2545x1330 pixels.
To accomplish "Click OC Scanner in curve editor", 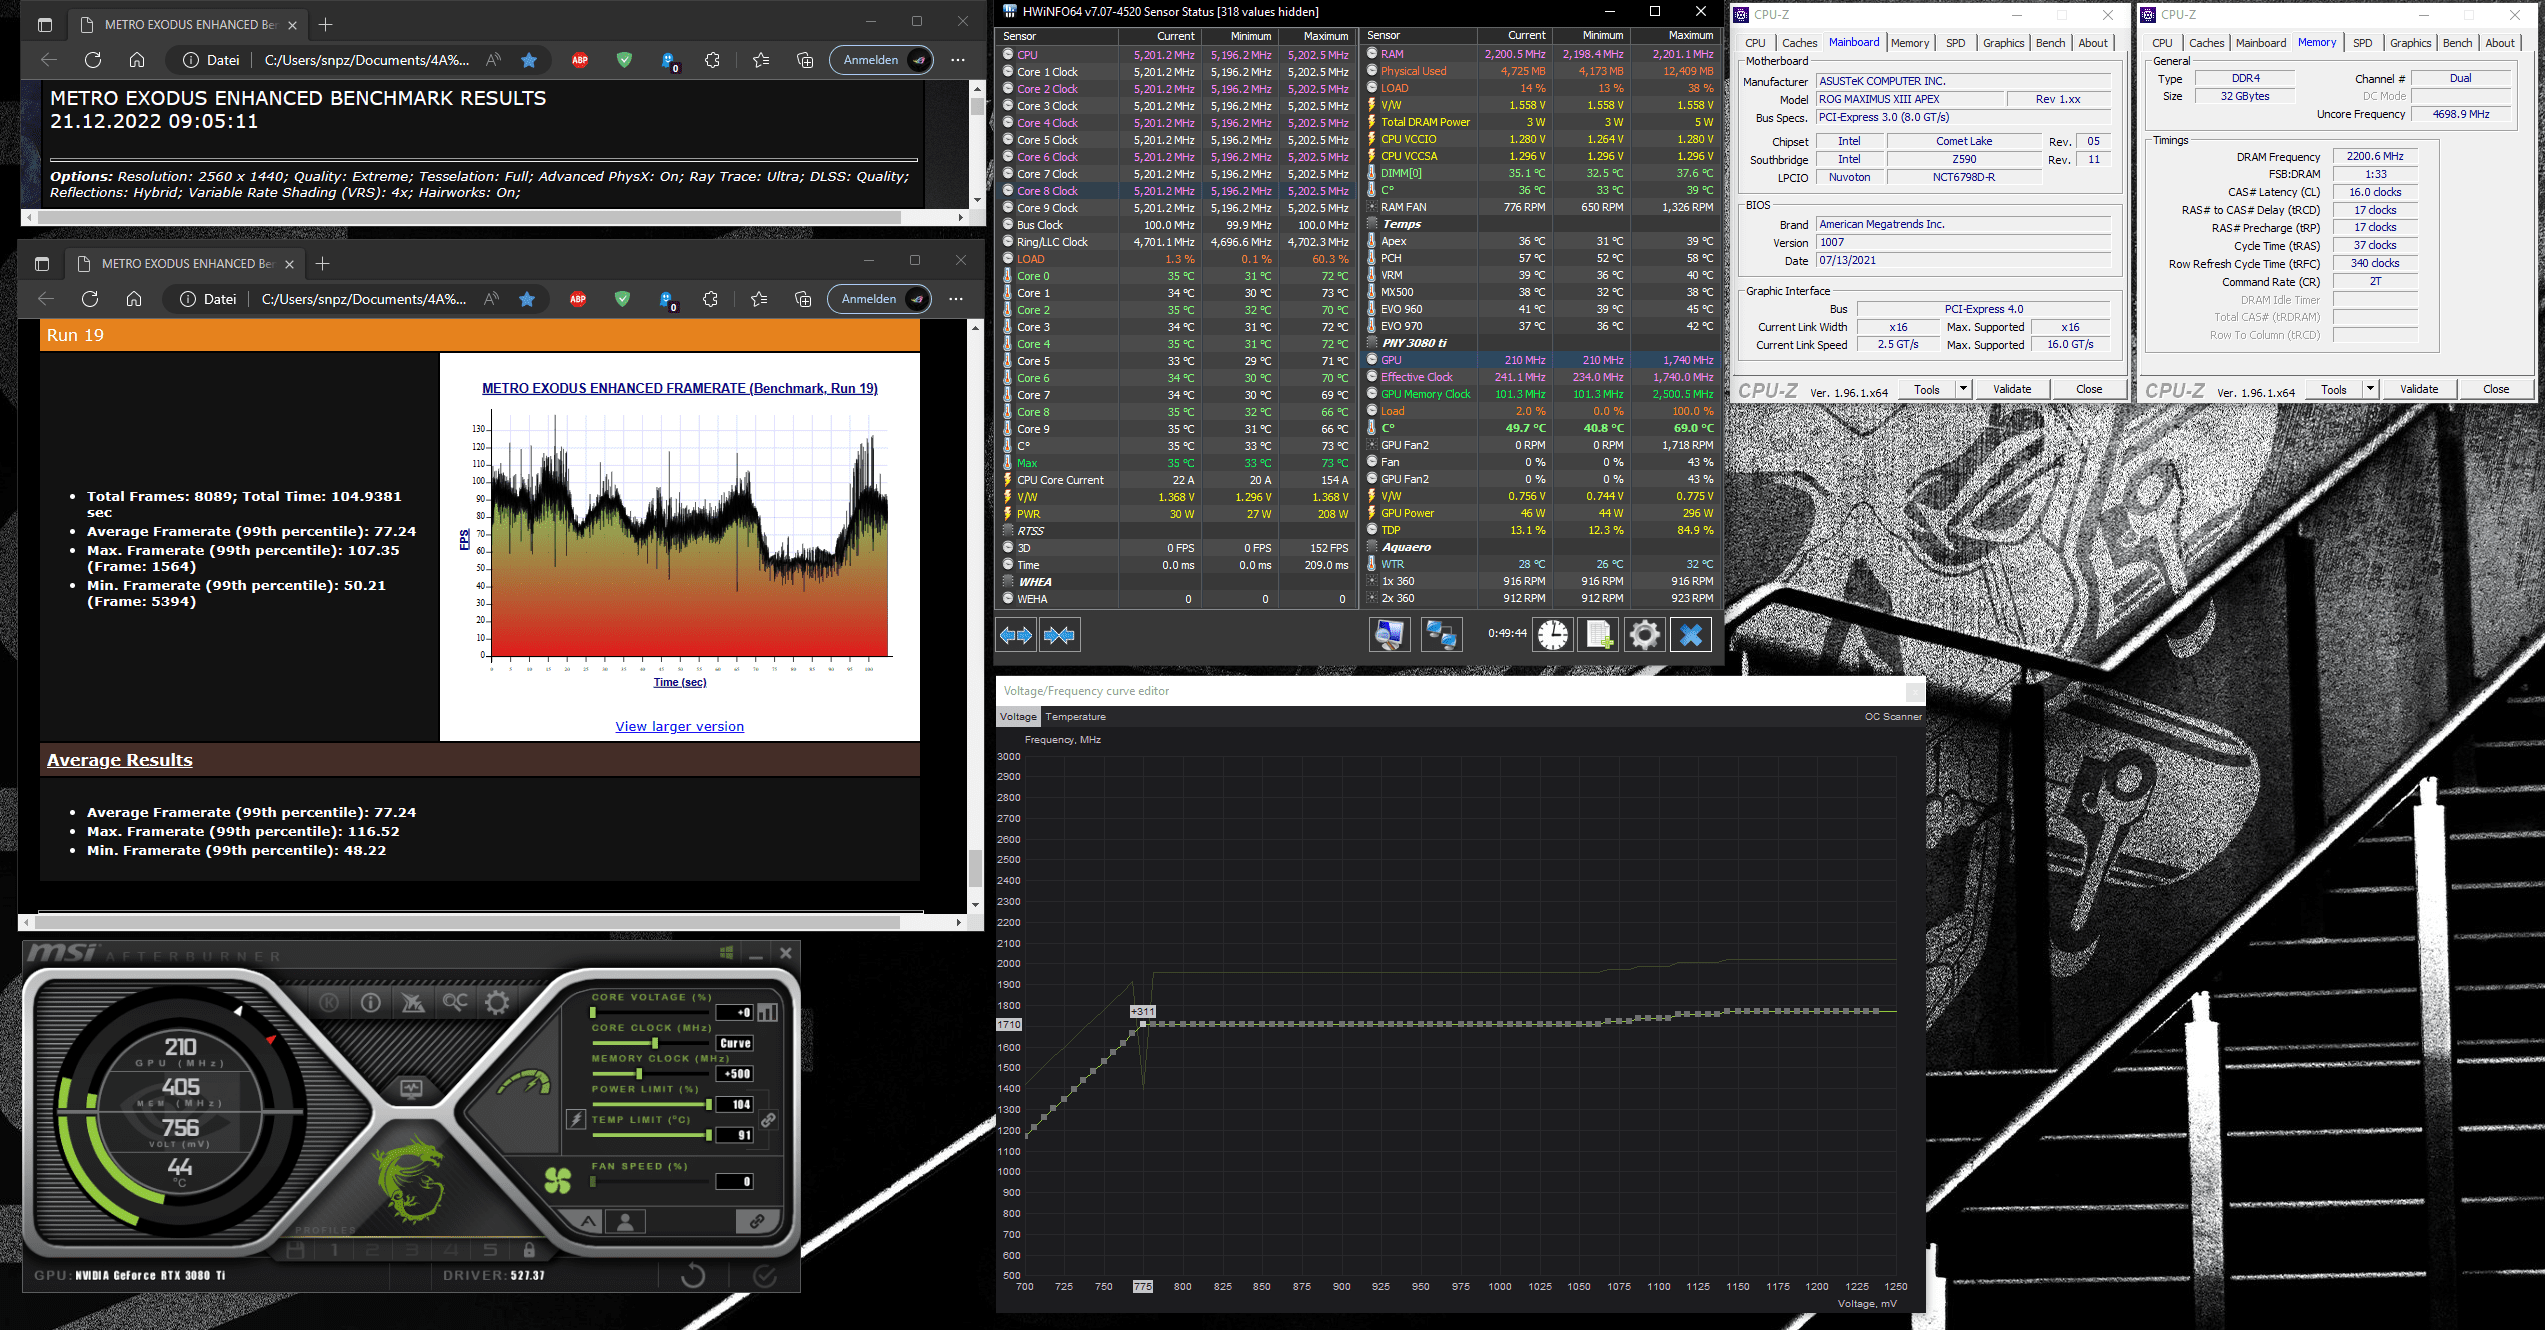I will pos(1892,717).
